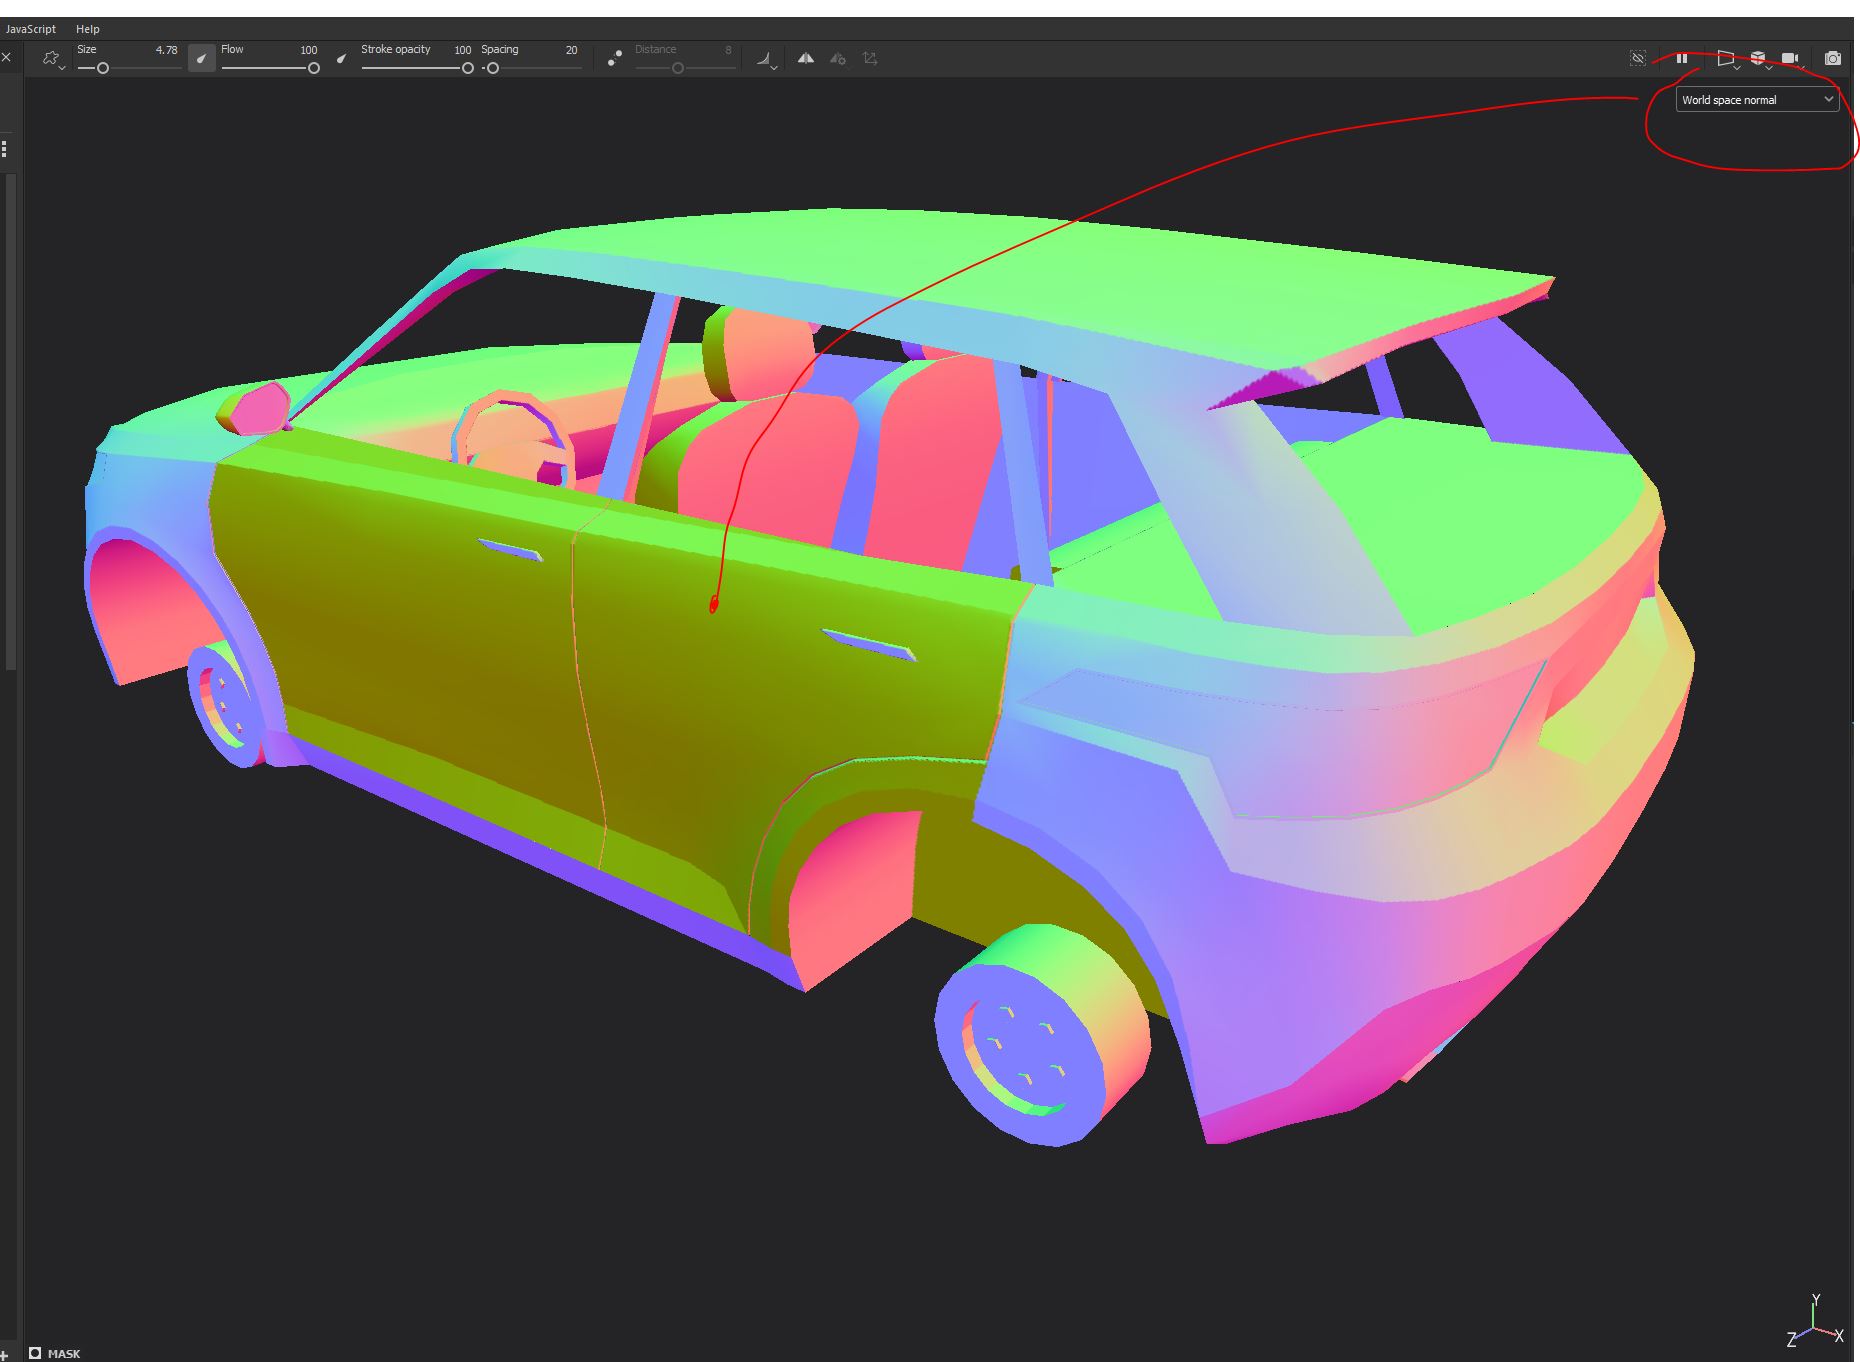
Task: Open the JavaScript menu
Action: pyautogui.click(x=30, y=29)
